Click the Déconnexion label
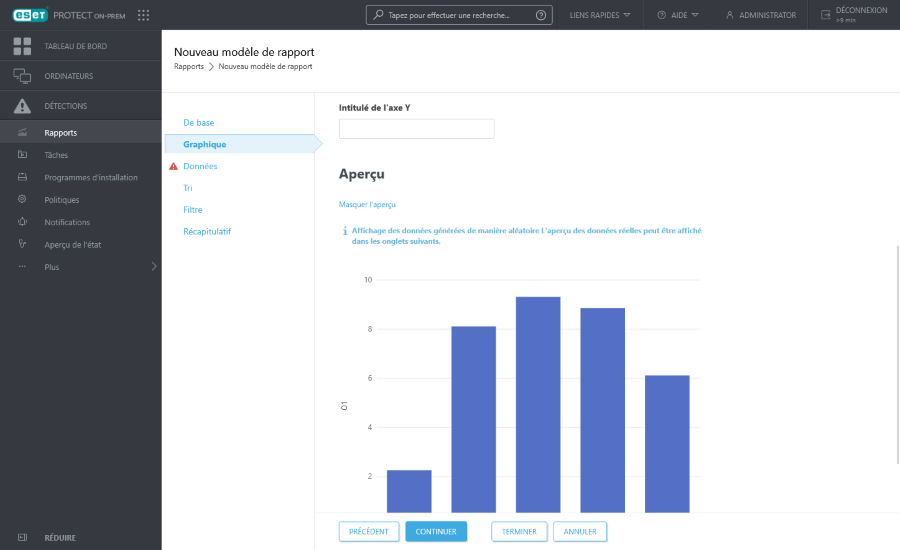The height and width of the screenshot is (550, 900). pyautogui.click(x=861, y=10)
